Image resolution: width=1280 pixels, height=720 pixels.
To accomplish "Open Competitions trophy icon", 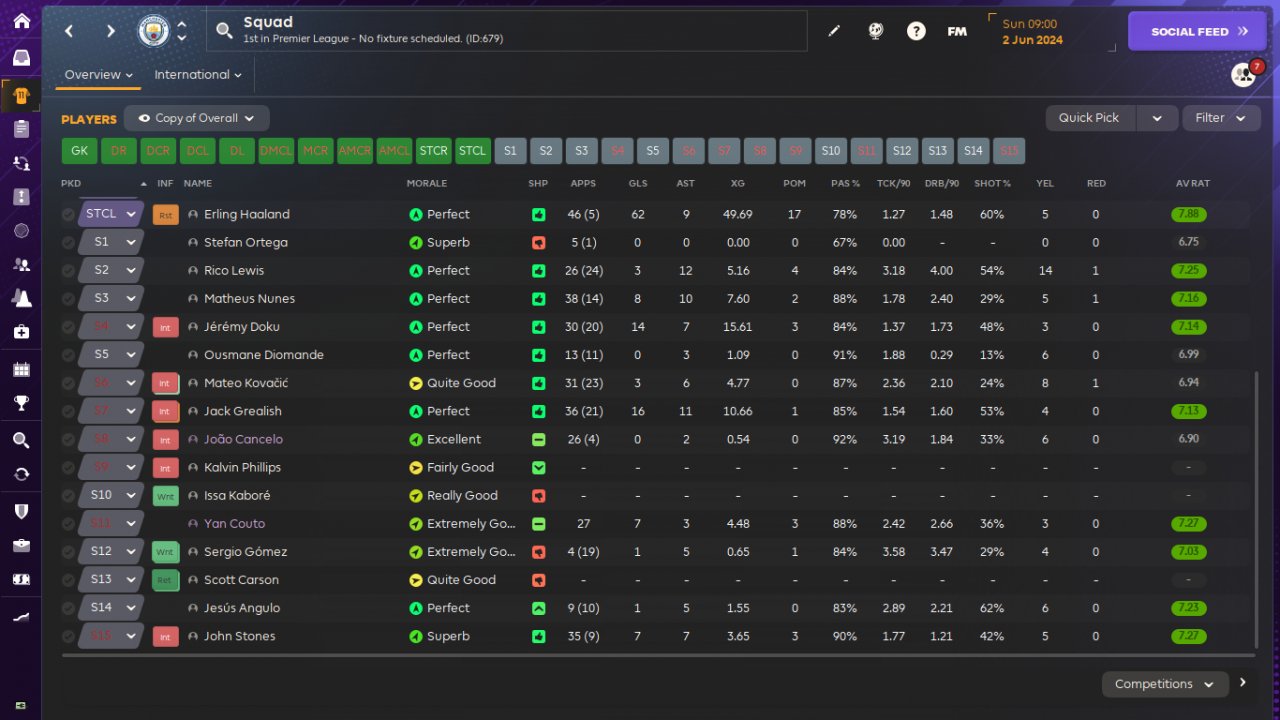I will tap(21, 403).
